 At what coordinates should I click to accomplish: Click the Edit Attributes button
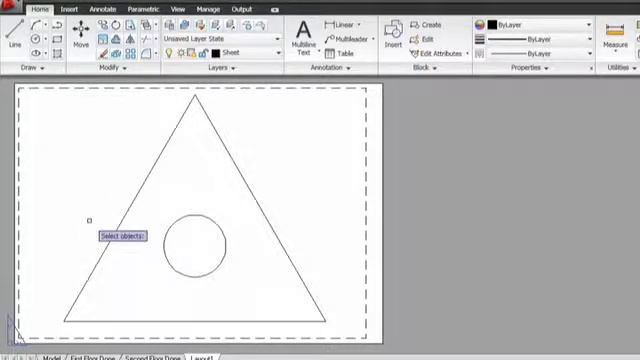436,53
